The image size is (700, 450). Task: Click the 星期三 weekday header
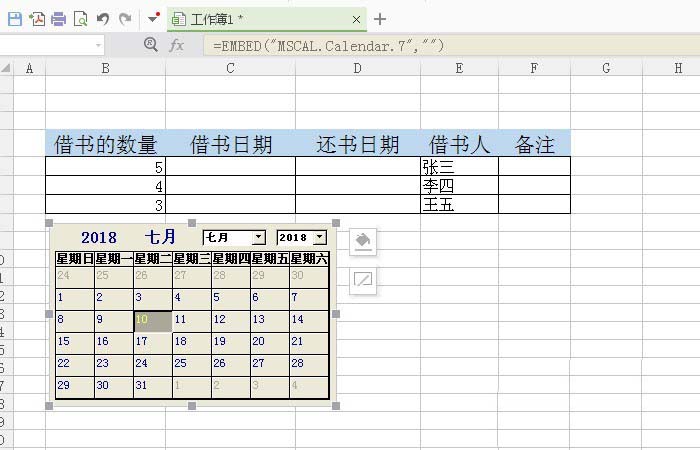pos(192,259)
